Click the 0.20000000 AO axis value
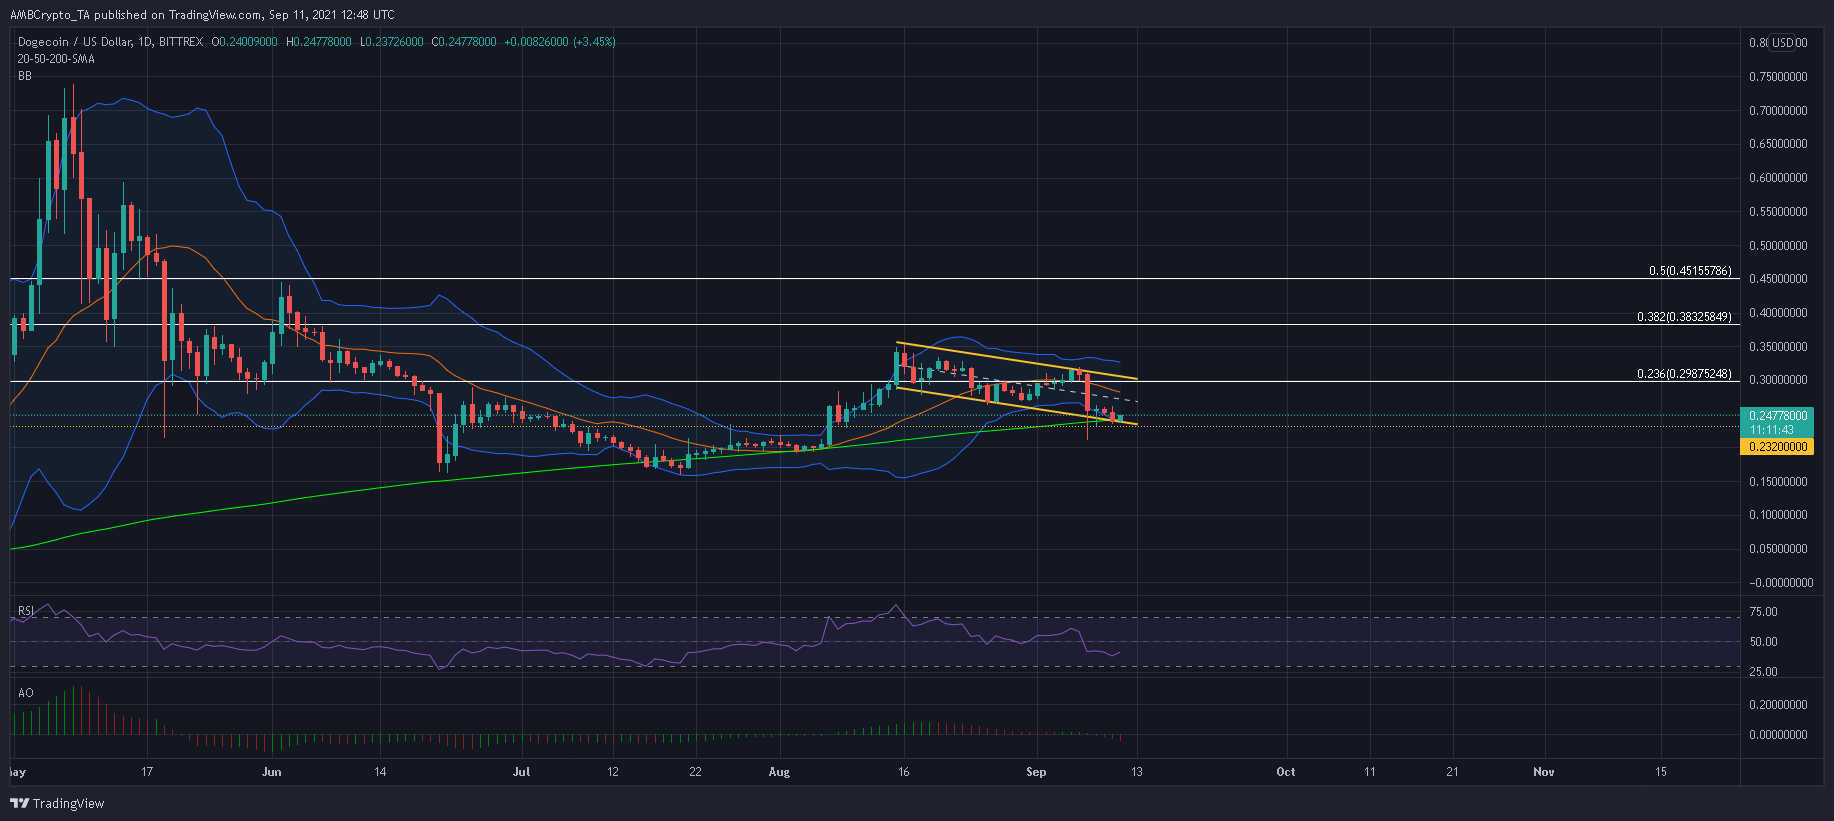Viewport: 1834px width, 821px height. pos(1778,705)
